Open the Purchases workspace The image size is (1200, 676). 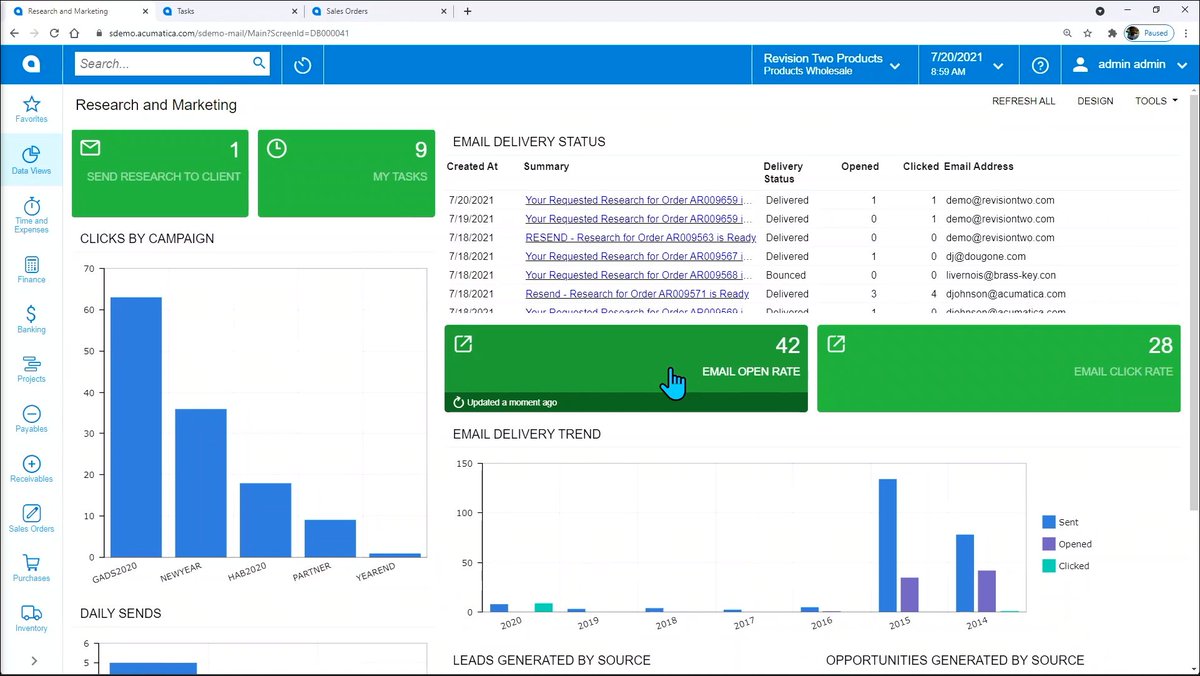pyautogui.click(x=31, y=568)
